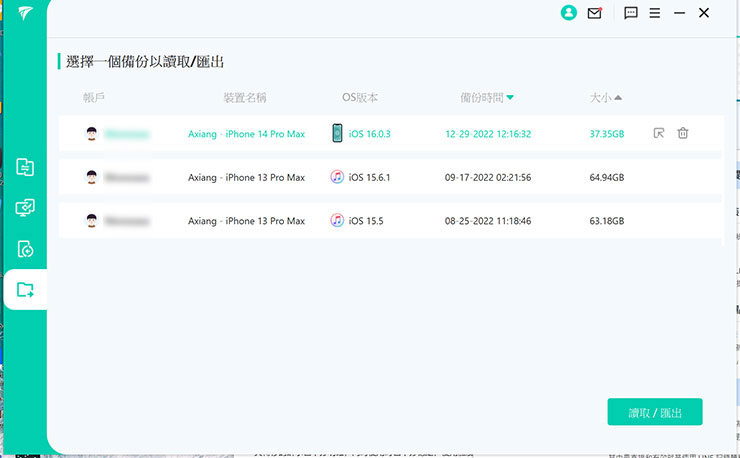Open the feedback chat icon

tap(631, 13)
